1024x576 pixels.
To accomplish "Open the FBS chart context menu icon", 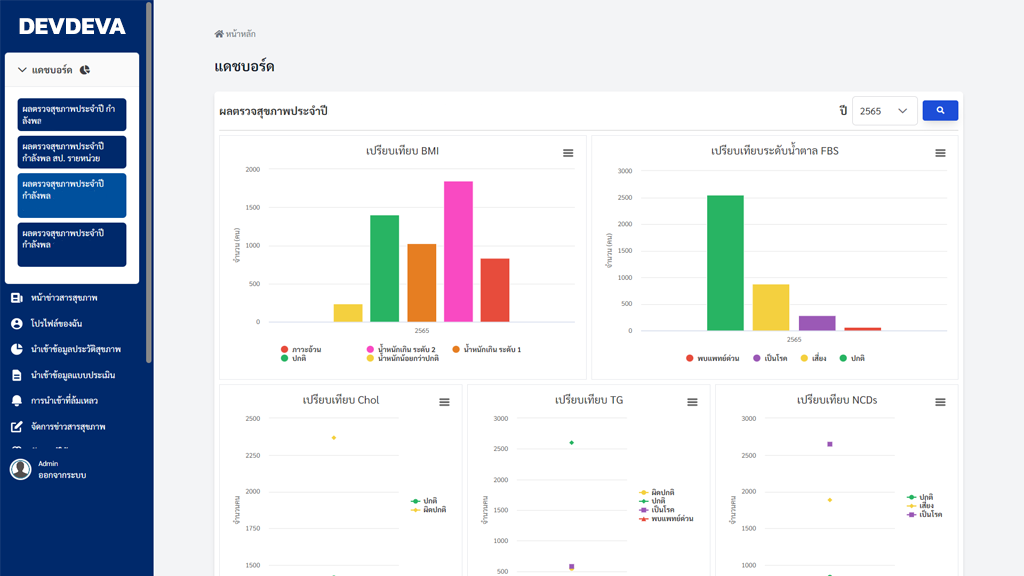I will 940,153.
